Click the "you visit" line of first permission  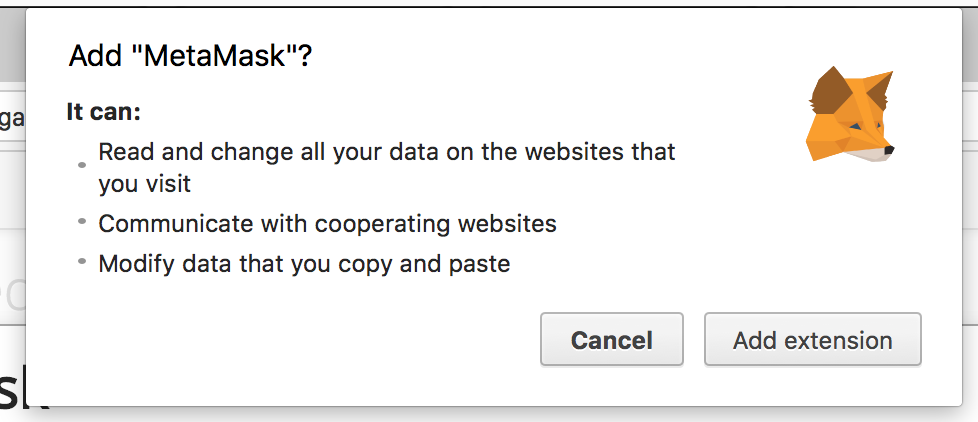pyautogui.click(x=144, y=184)
